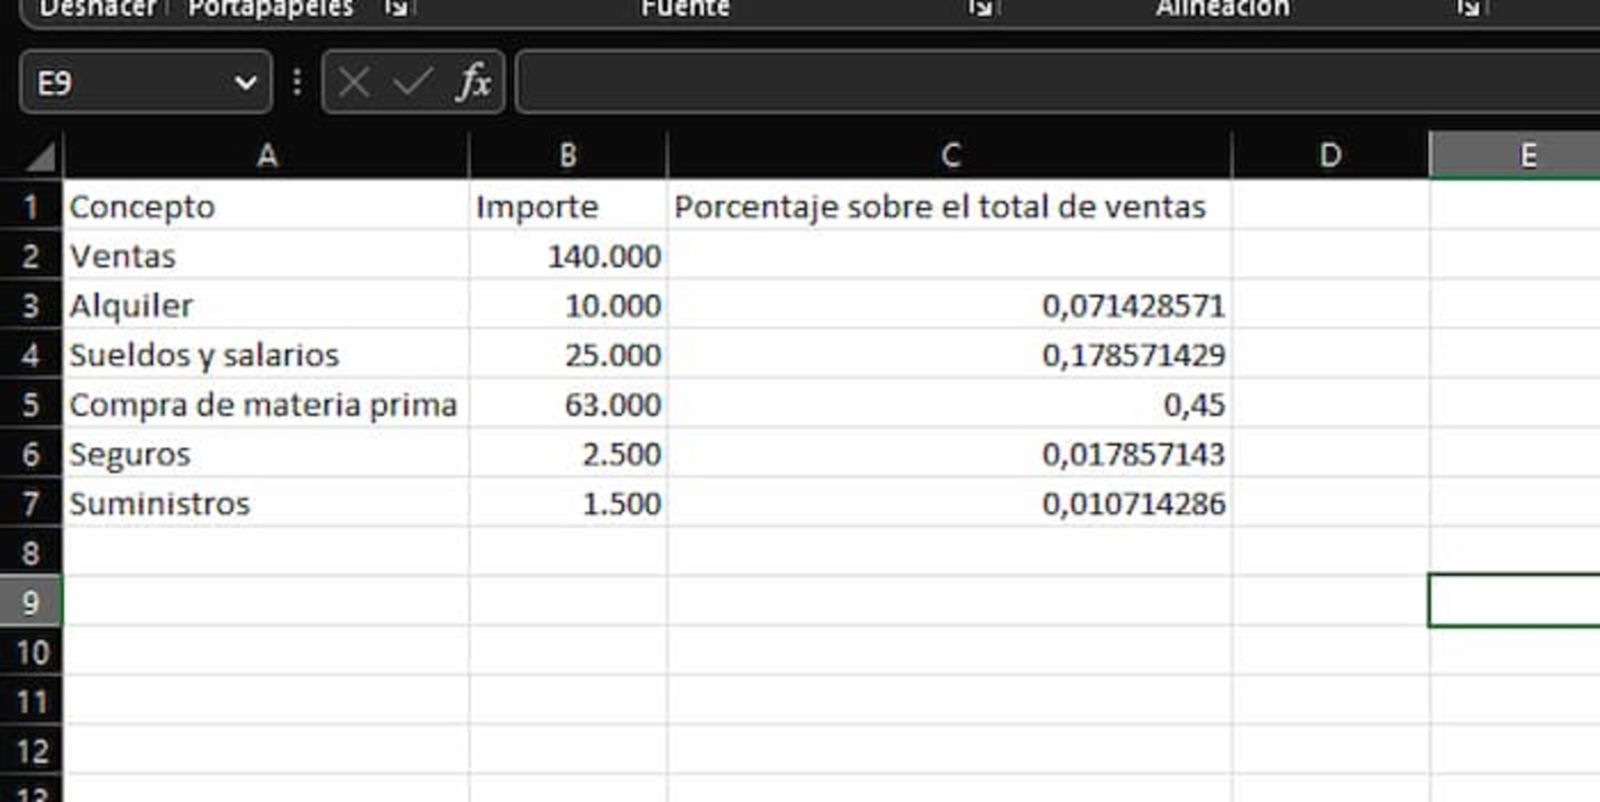
Task: Select row 4 header
Action: [x=31, y=355]
